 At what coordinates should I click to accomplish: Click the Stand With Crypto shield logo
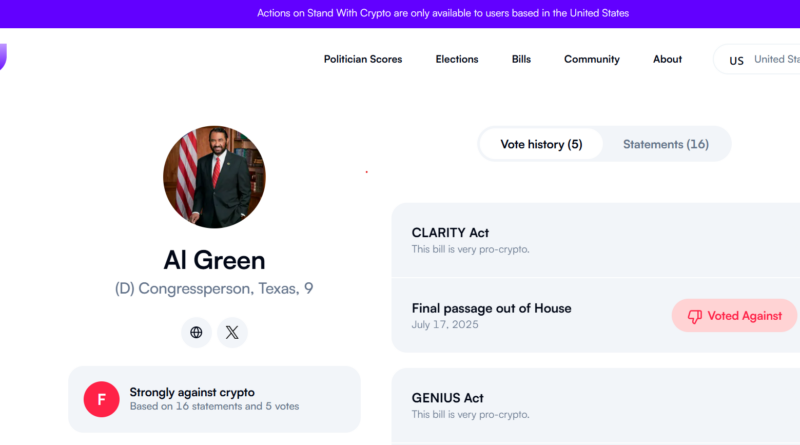coord(3,57)
